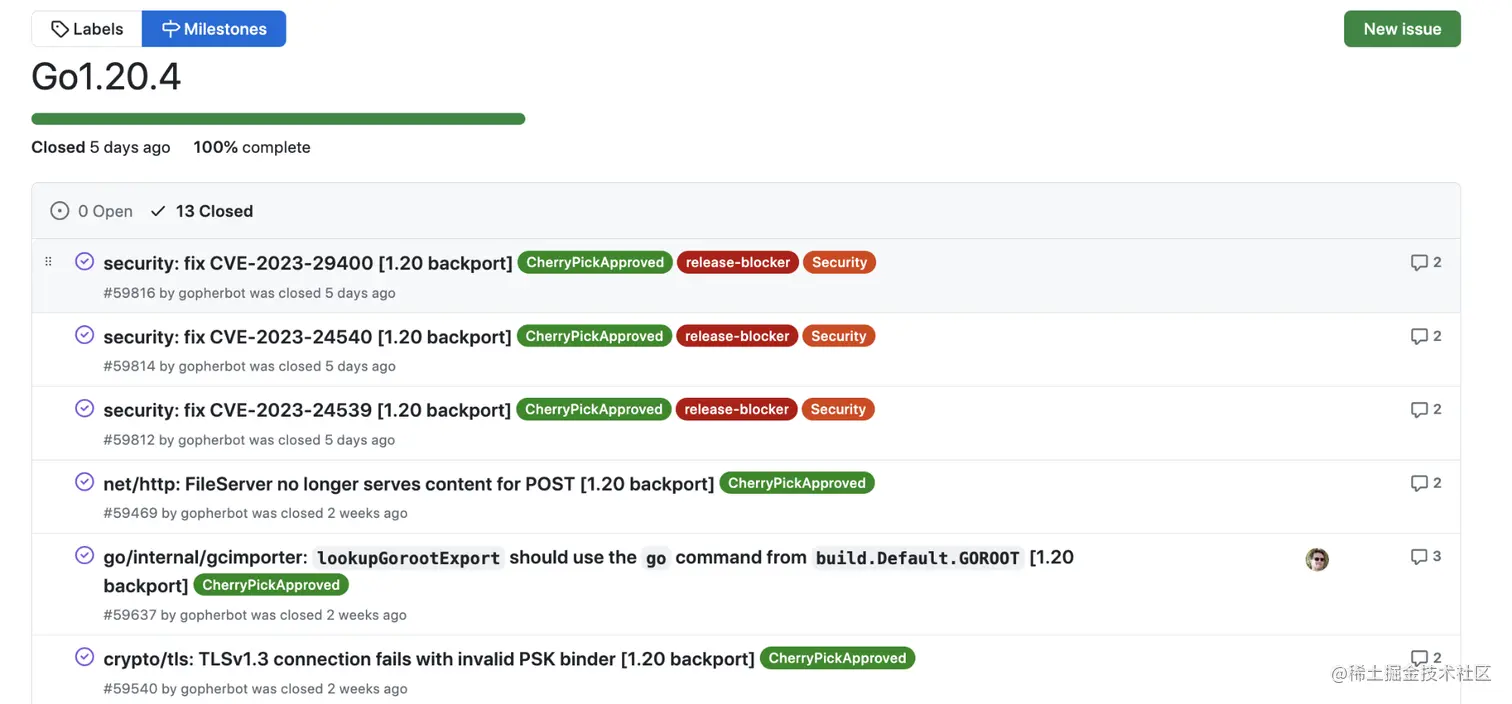
Task: Click the milestone progress bar
Action: pos(278,119)
